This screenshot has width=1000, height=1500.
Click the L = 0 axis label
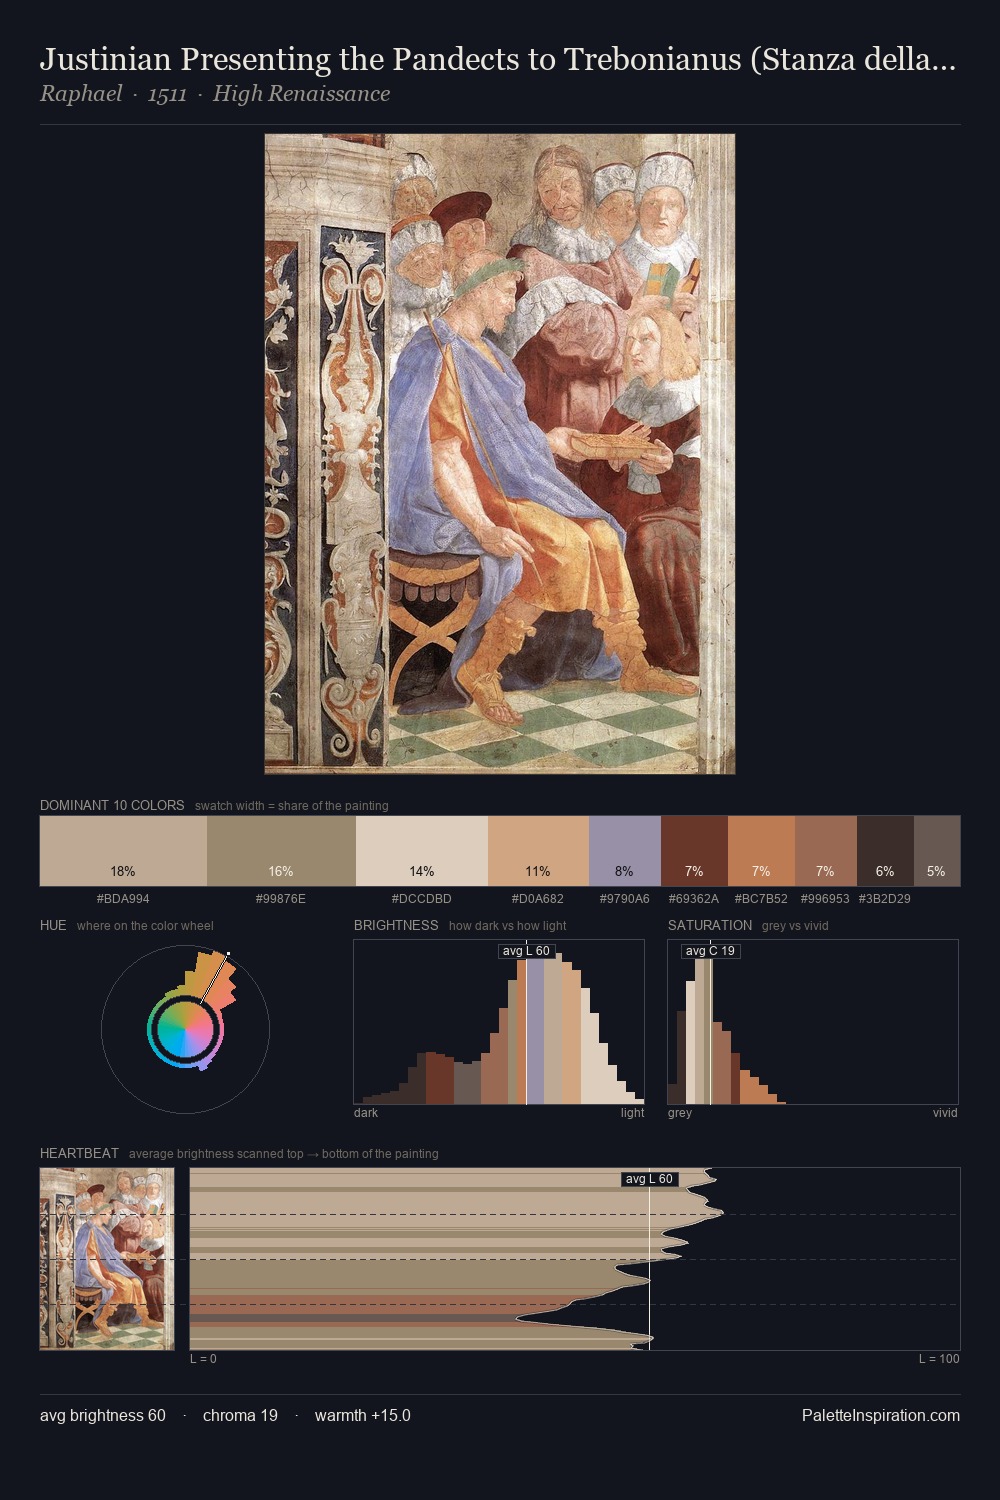click(x=203, y=1359)
